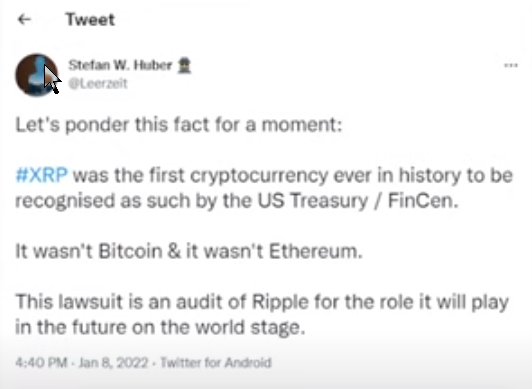Click the "Let's ponder this fact" line

point(179,125)
